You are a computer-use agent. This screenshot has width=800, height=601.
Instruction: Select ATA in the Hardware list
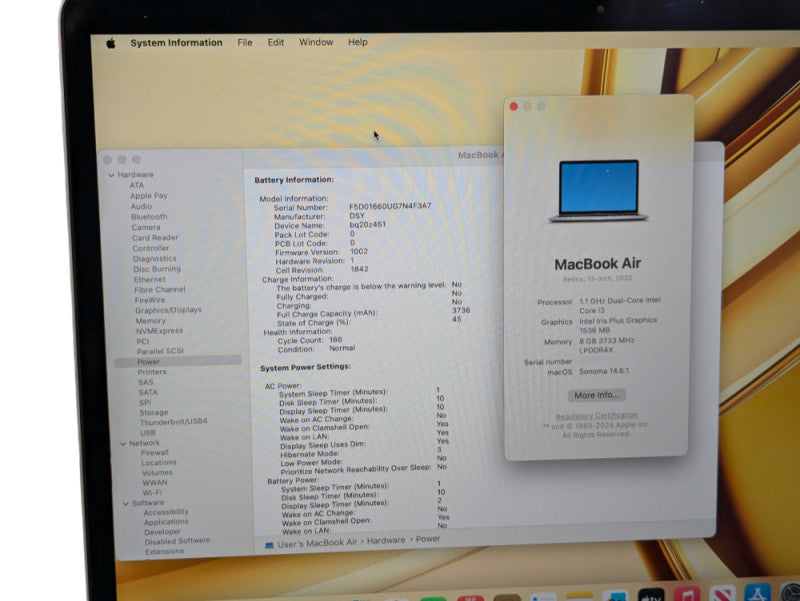137,185
